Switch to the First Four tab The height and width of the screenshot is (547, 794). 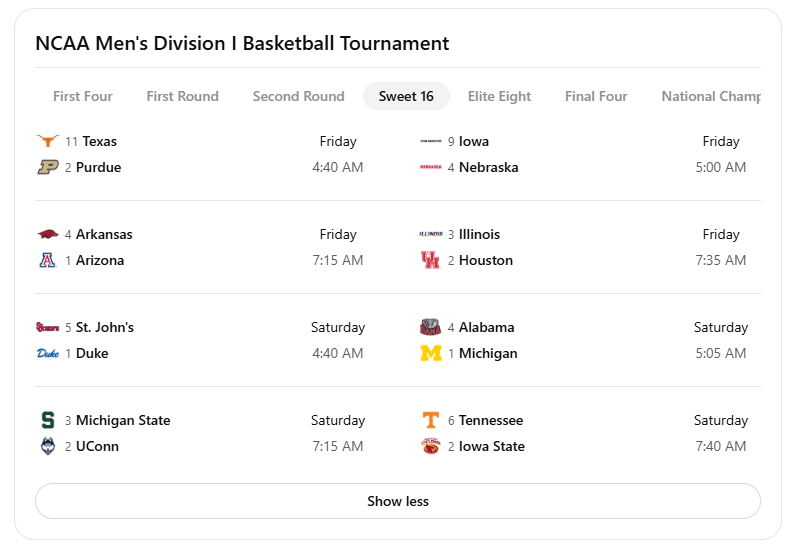point(83,96)
